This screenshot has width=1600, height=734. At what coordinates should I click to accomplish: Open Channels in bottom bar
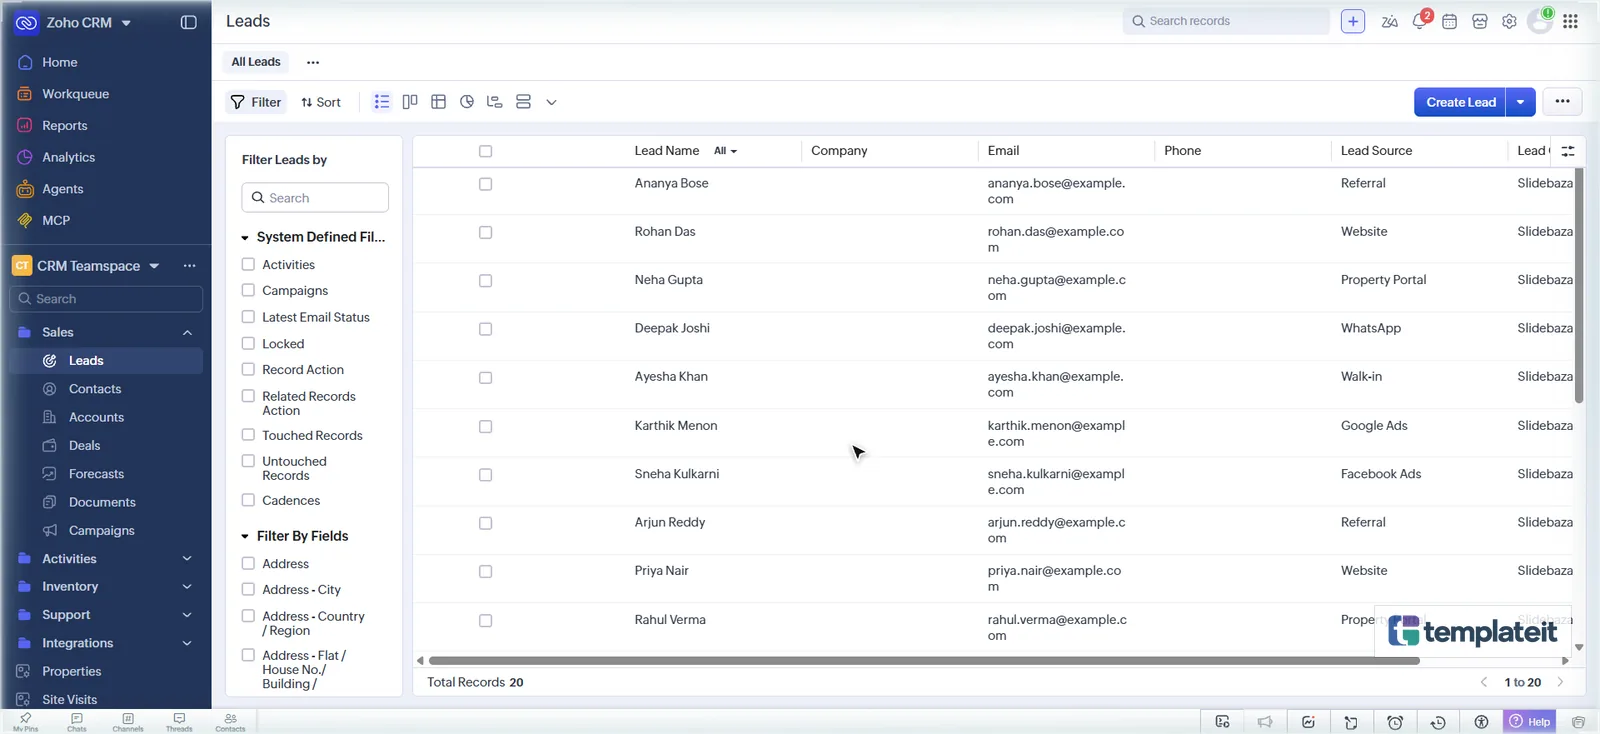128,722
